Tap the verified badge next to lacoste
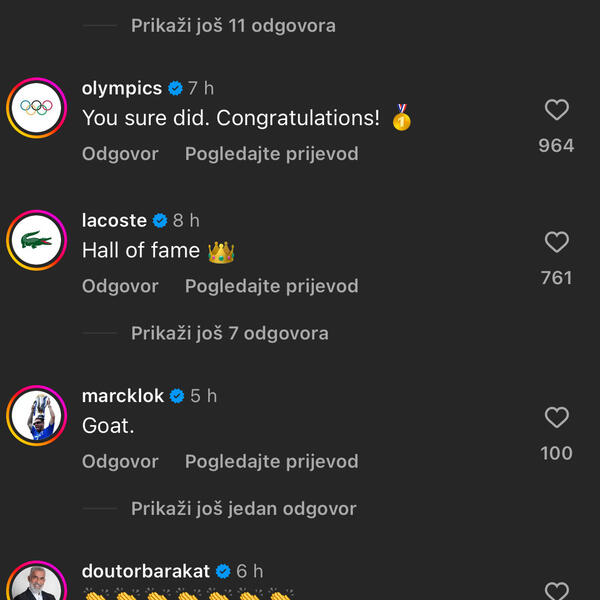 pos(160,221)
